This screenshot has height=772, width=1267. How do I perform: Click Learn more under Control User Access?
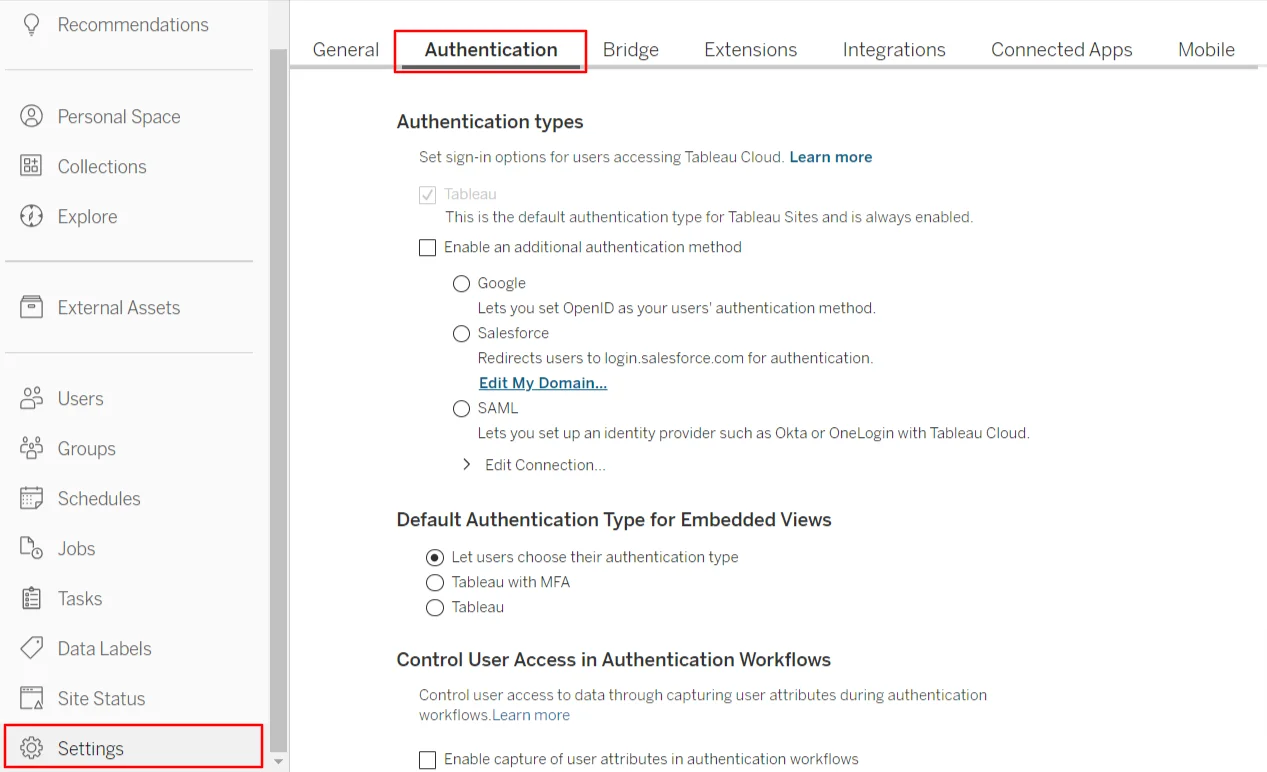click(531, 715)
